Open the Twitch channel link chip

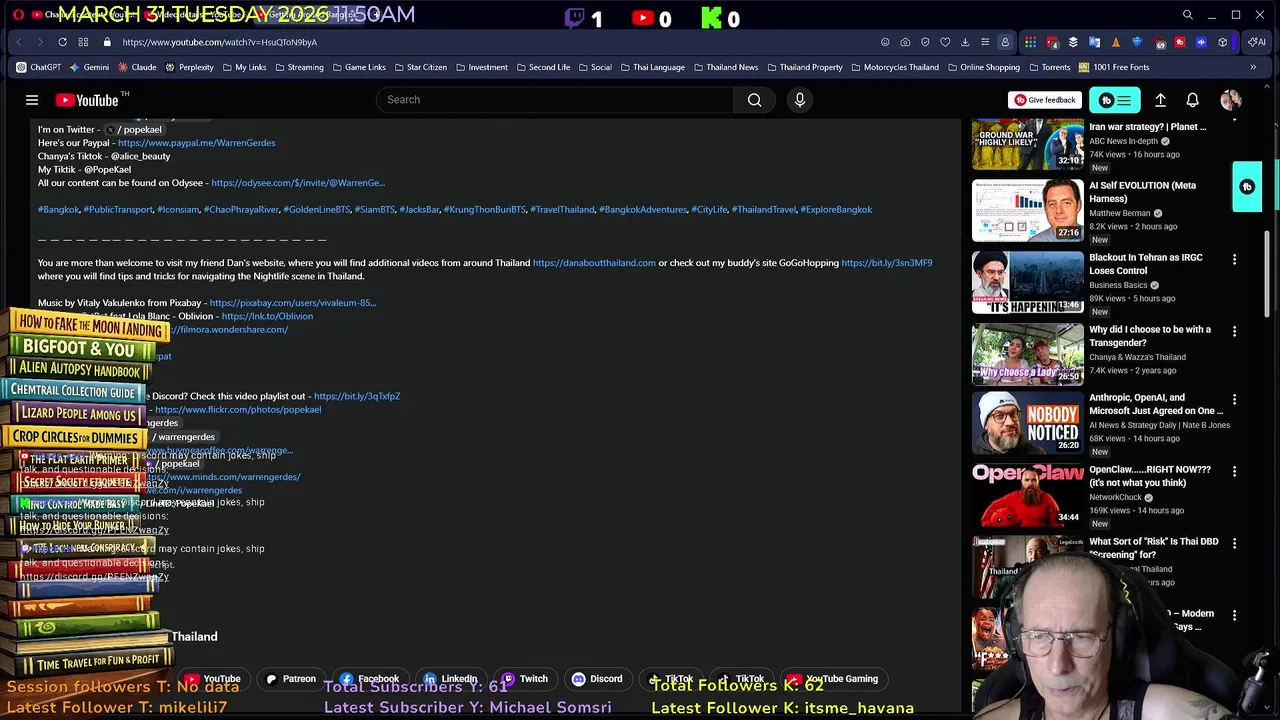click(x=524, y=679)
